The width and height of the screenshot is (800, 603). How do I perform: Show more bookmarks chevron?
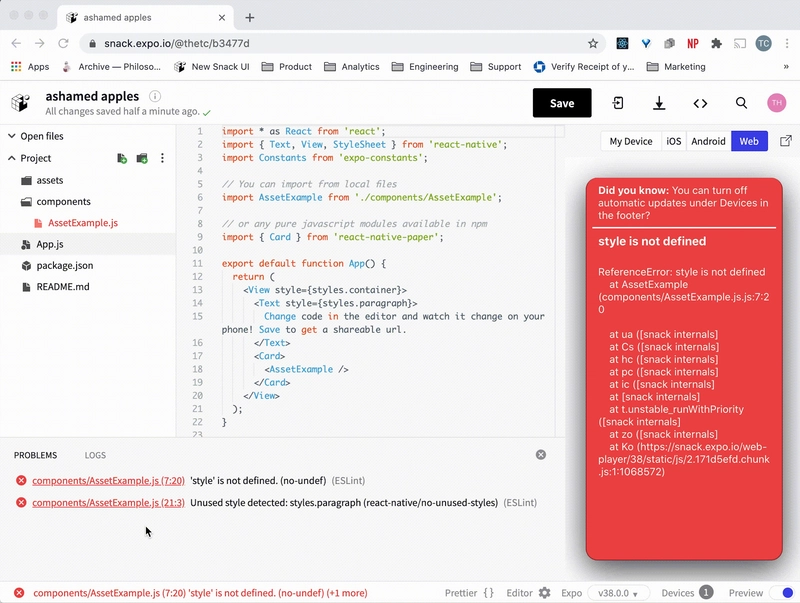click(x=786, y=67)
